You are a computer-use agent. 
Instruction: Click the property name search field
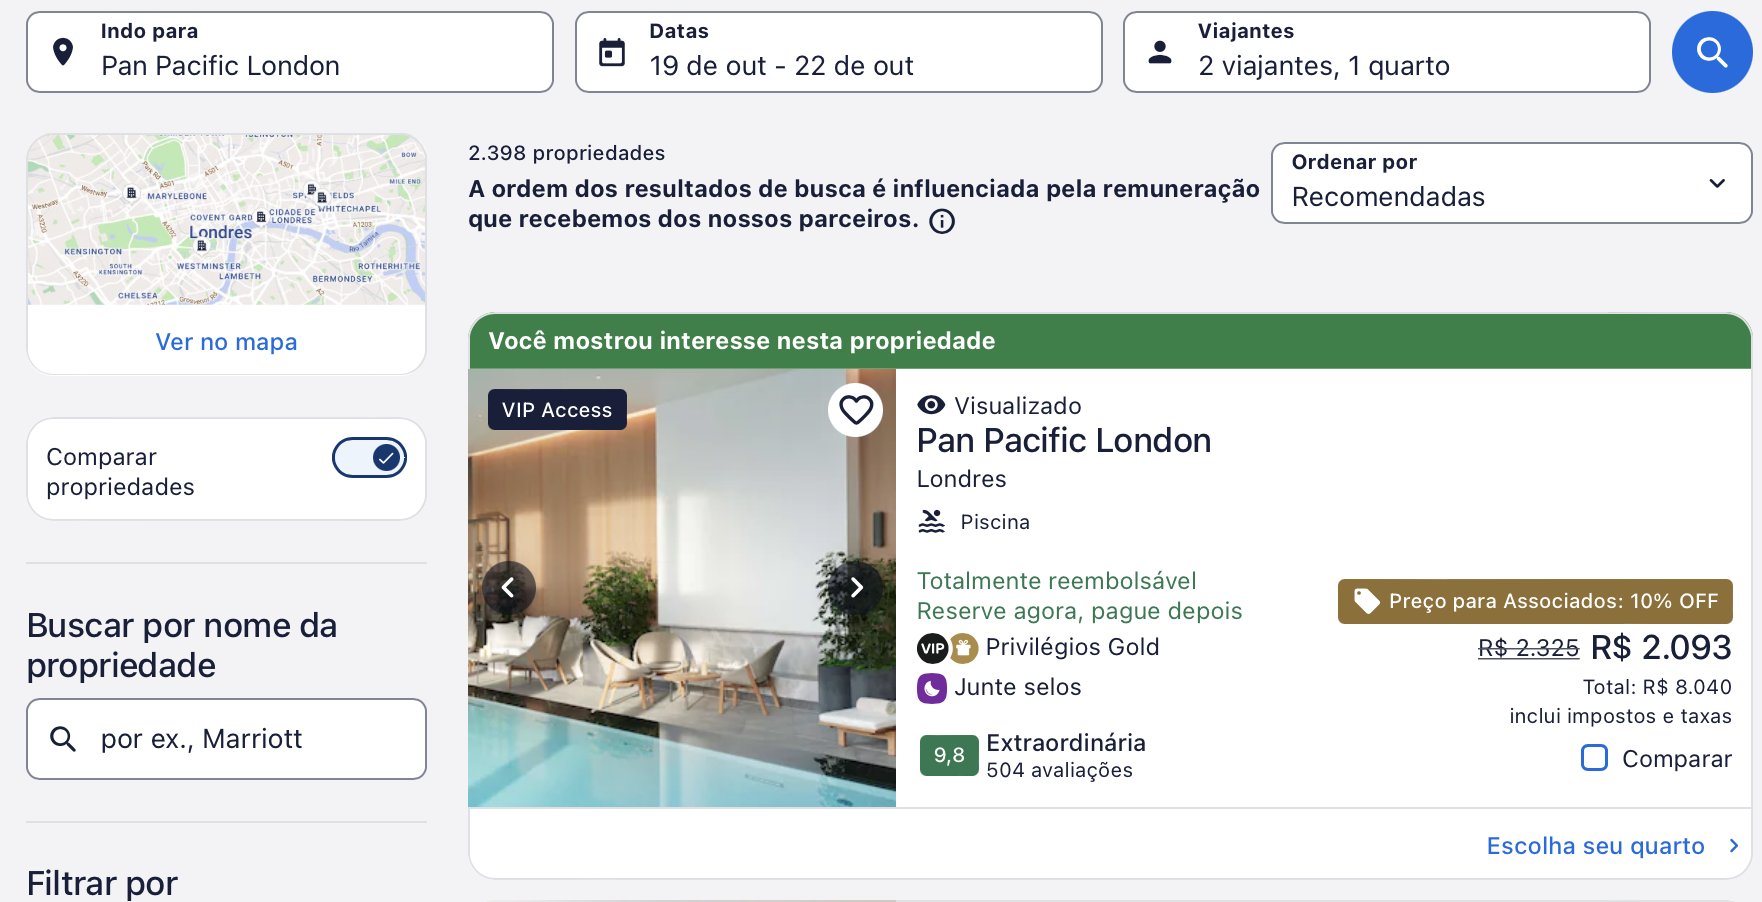coord(226,739)
